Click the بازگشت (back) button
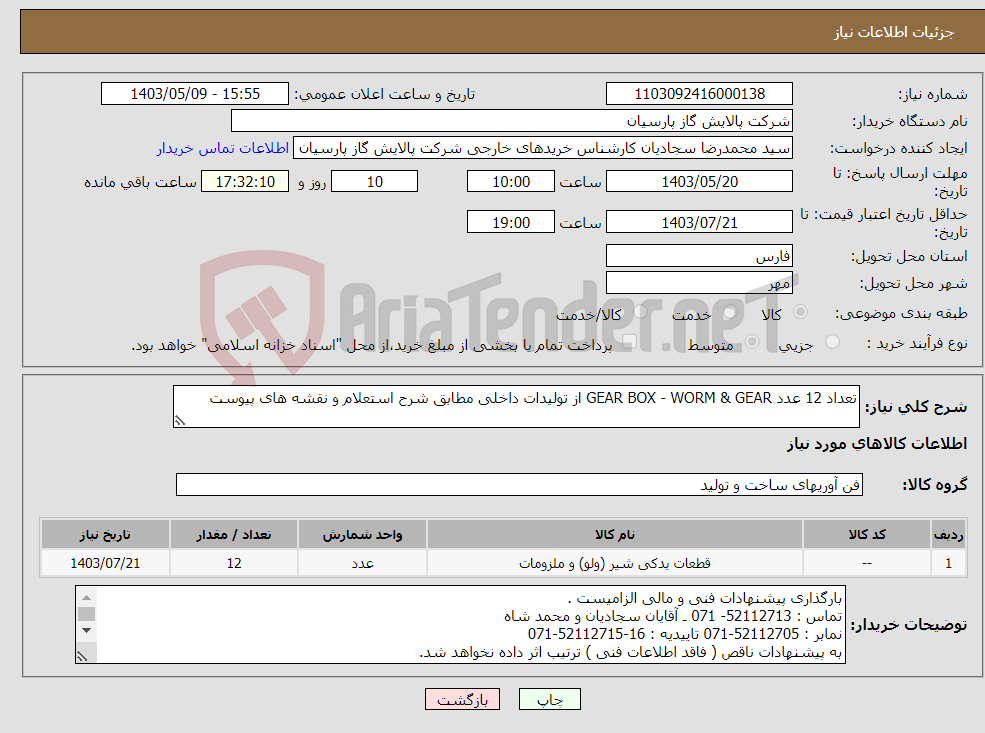Viewport: 985px width, 733px height. click(462, 699)
